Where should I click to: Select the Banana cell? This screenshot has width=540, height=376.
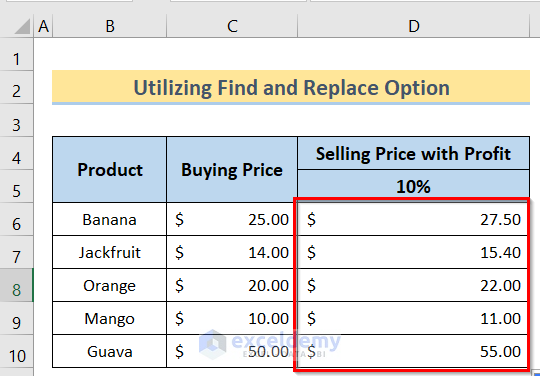[x=110, y=219]
